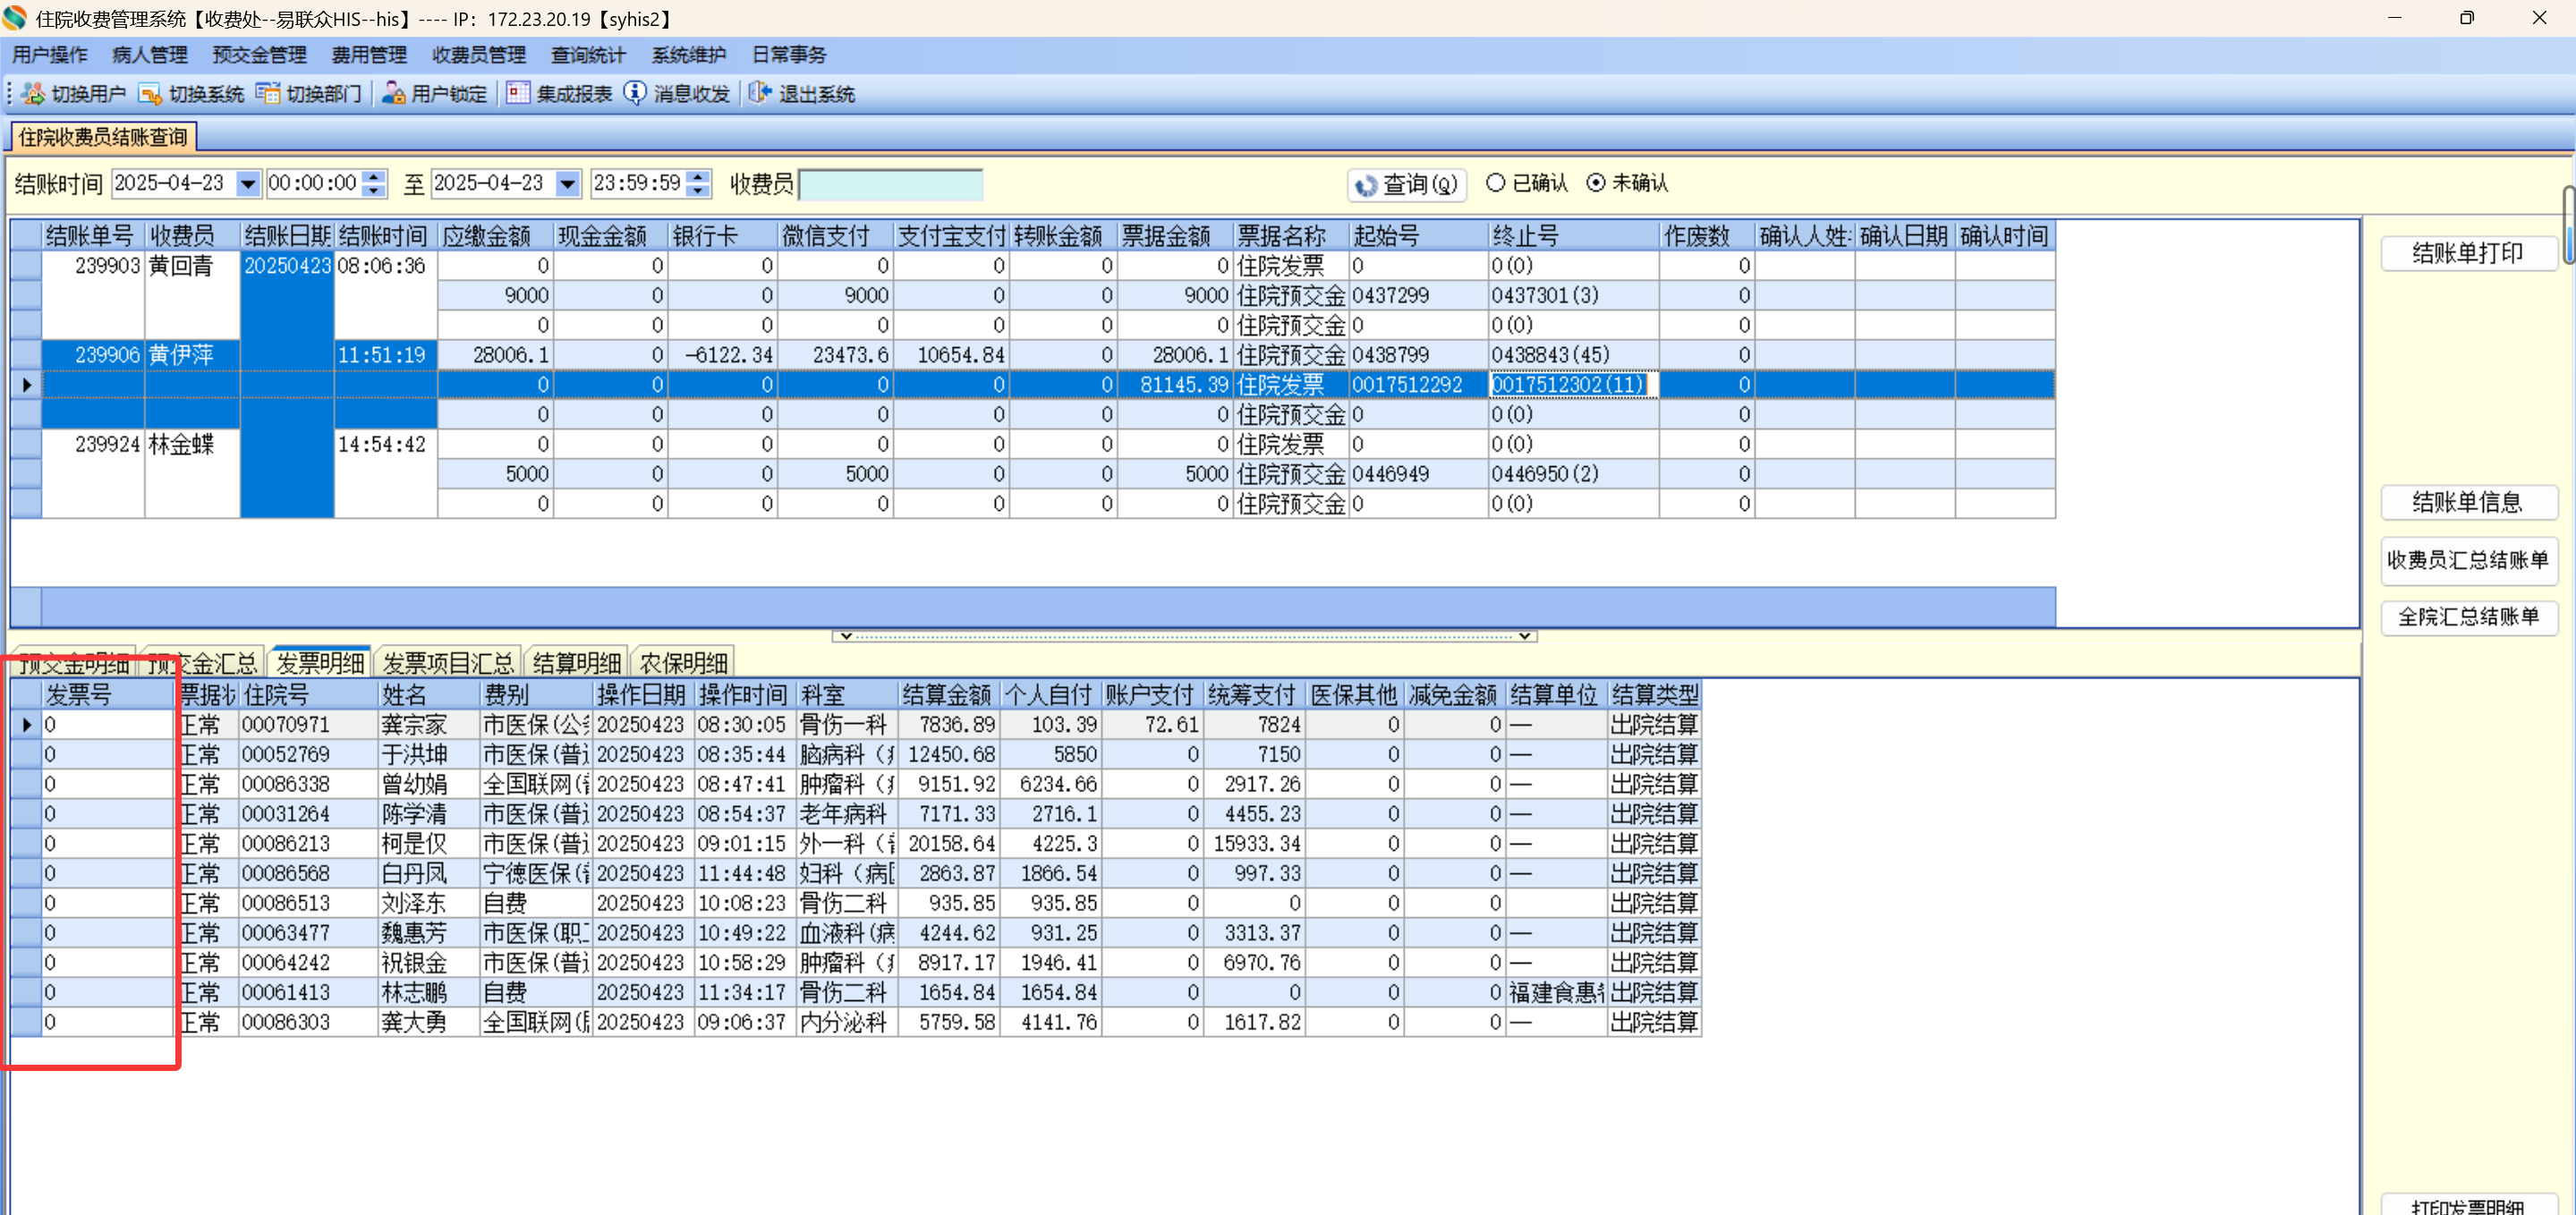Click the 结账单打印 button
The height and width of the screenshot is (1215, 2576).
[x=2467, y=253]
